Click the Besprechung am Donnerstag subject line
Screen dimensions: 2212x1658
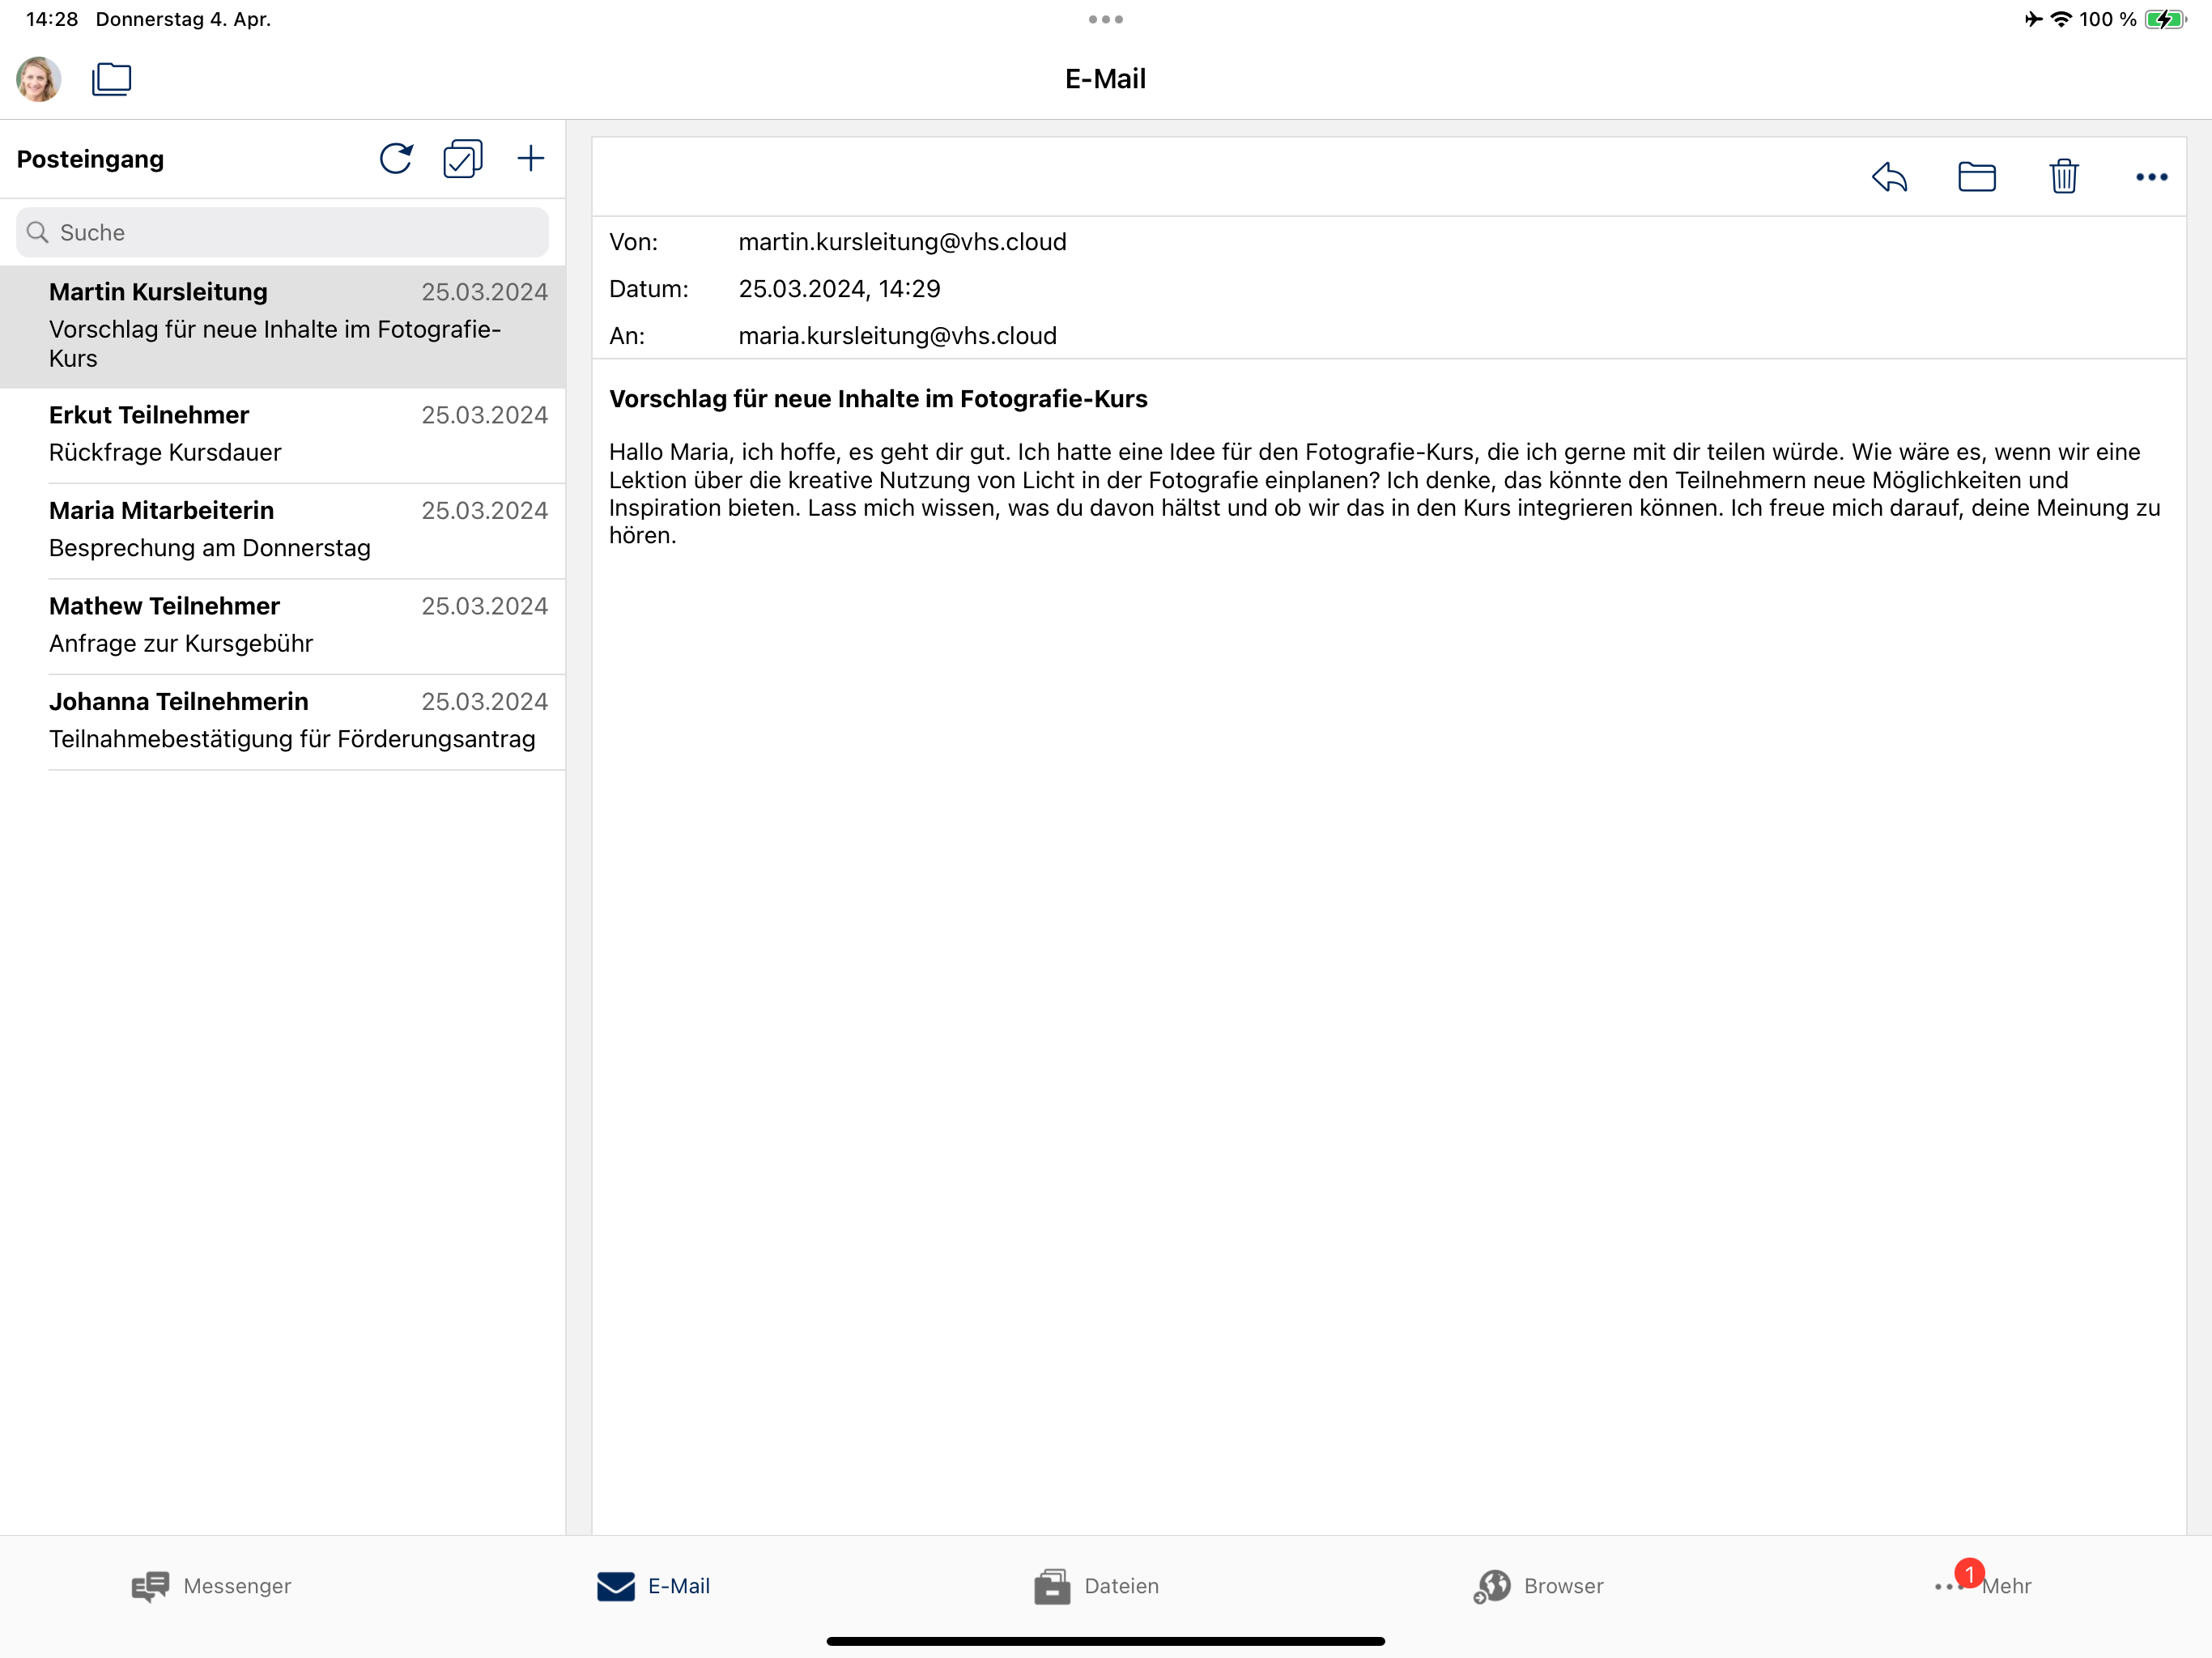tap(210, 548)
